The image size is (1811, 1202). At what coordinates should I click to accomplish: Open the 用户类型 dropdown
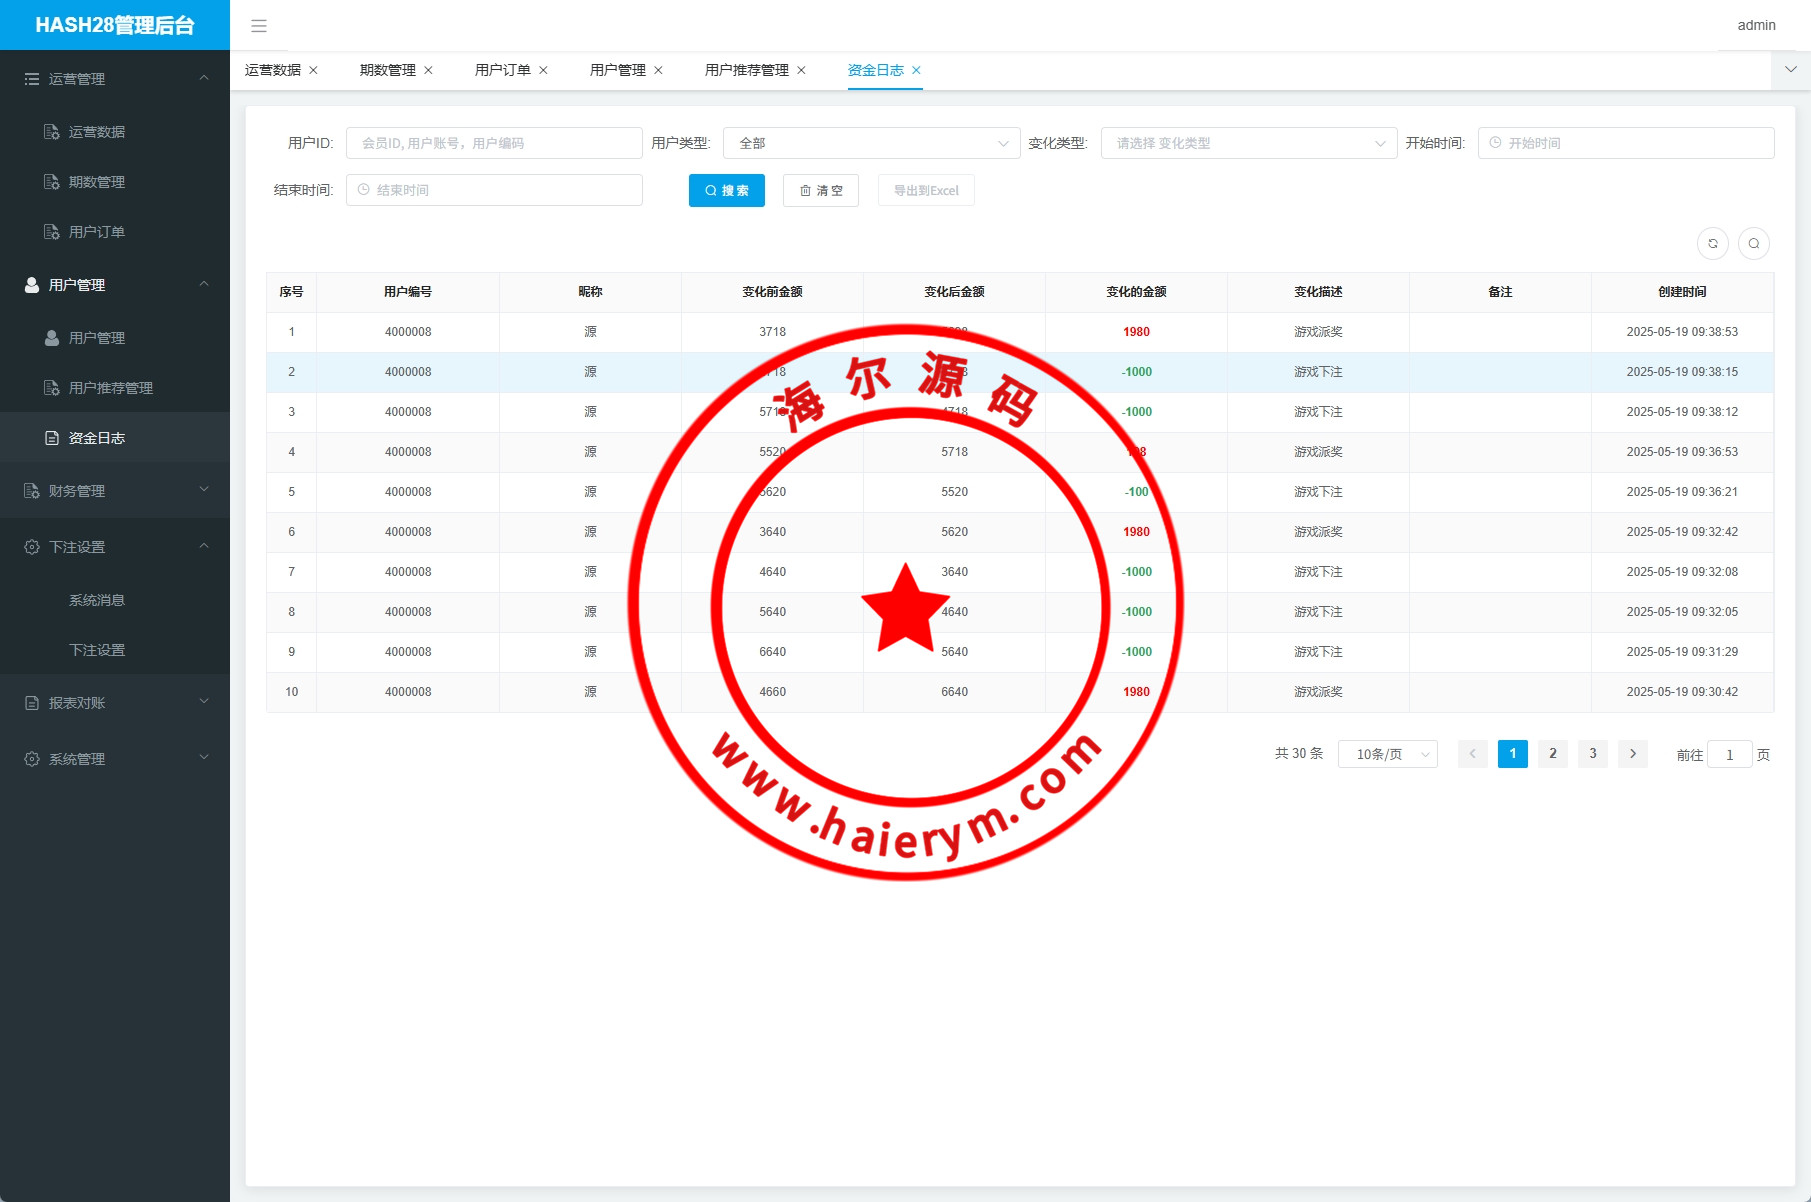(x=870, y=144)
